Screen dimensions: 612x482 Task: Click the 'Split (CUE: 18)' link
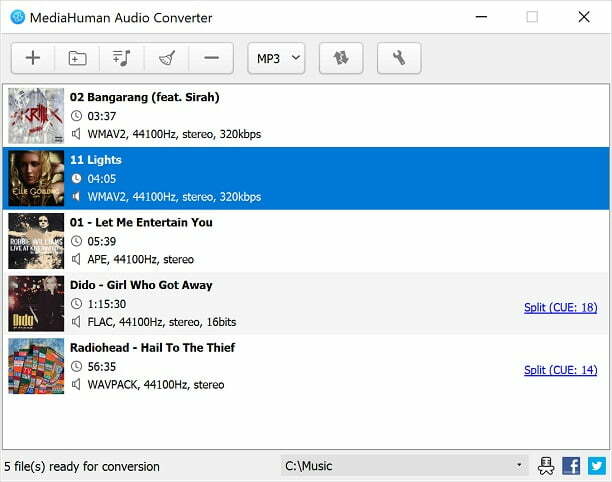560,308
